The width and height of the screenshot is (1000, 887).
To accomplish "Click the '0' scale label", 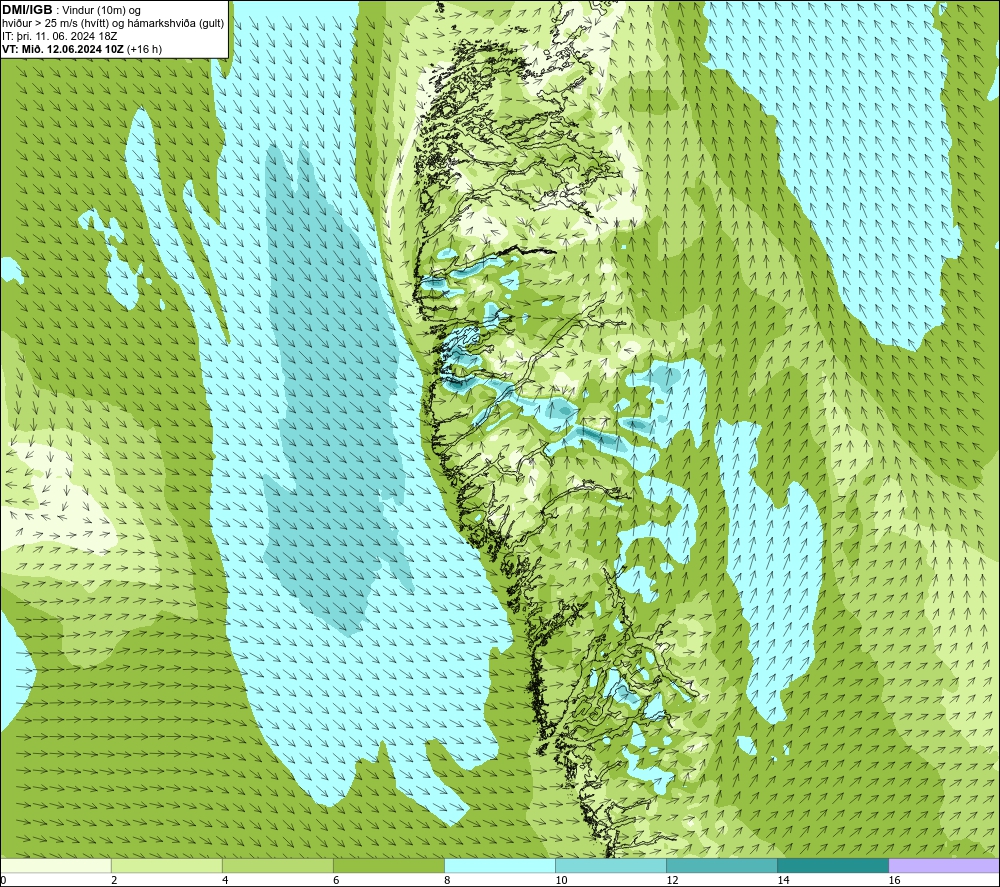I will pos(4,880).
